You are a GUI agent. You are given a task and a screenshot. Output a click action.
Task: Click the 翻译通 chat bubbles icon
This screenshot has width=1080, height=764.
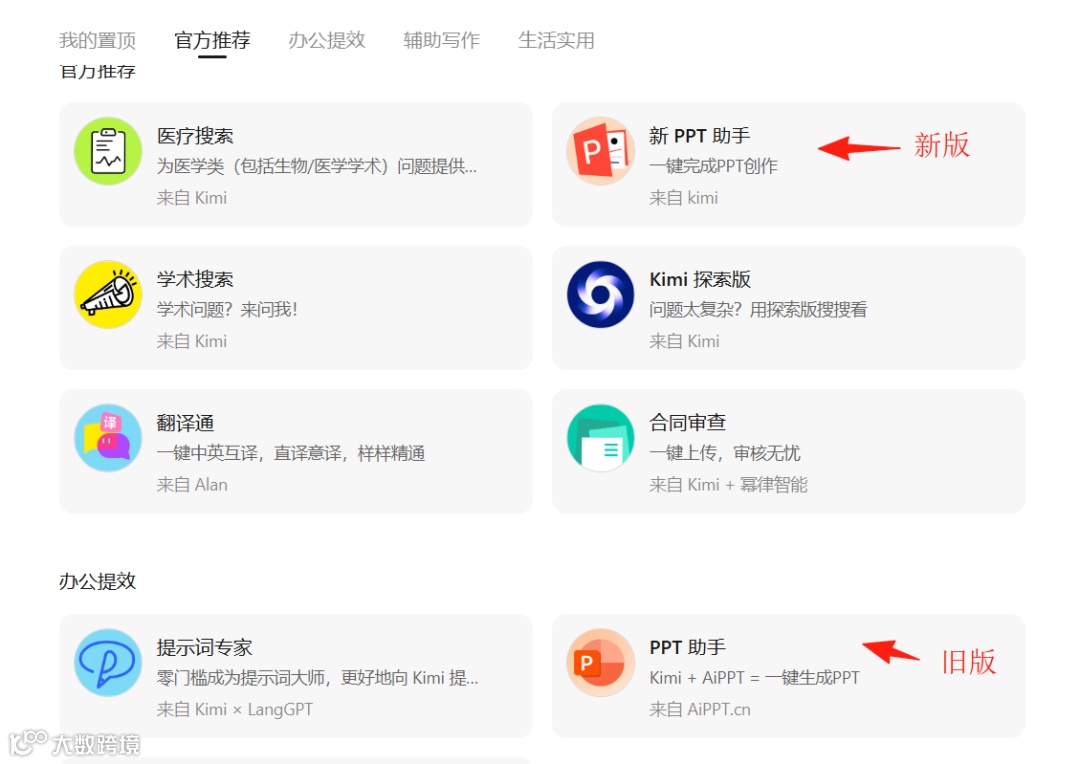(x=108, y=437)
